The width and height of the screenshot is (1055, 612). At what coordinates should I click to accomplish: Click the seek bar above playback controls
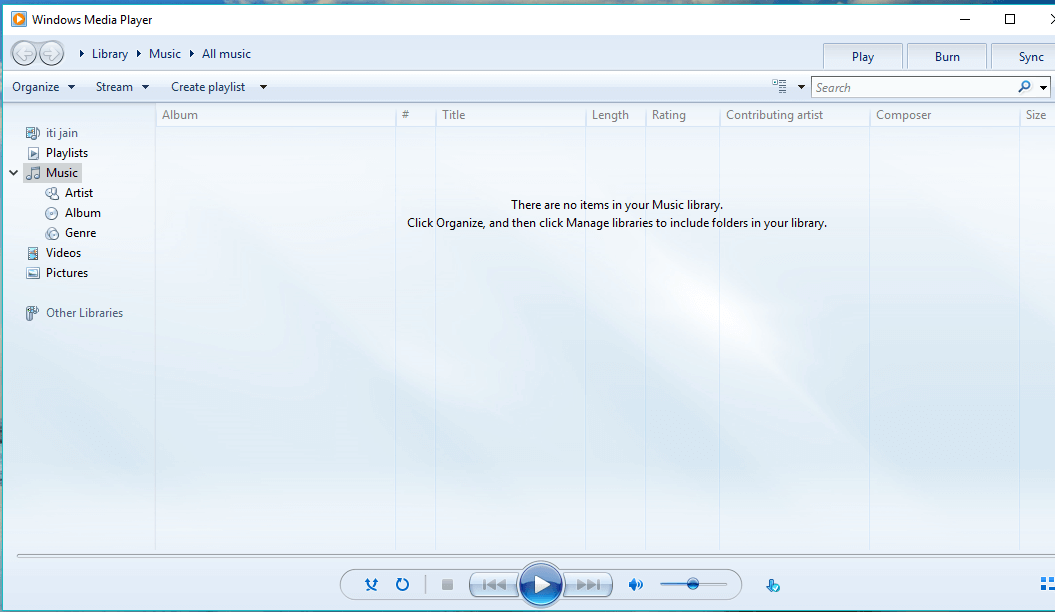pos(536,556)
